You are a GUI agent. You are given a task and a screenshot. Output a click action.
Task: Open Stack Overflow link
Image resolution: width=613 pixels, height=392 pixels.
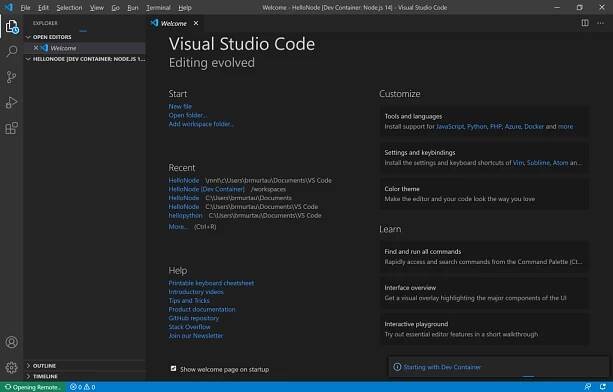[189, 327]
